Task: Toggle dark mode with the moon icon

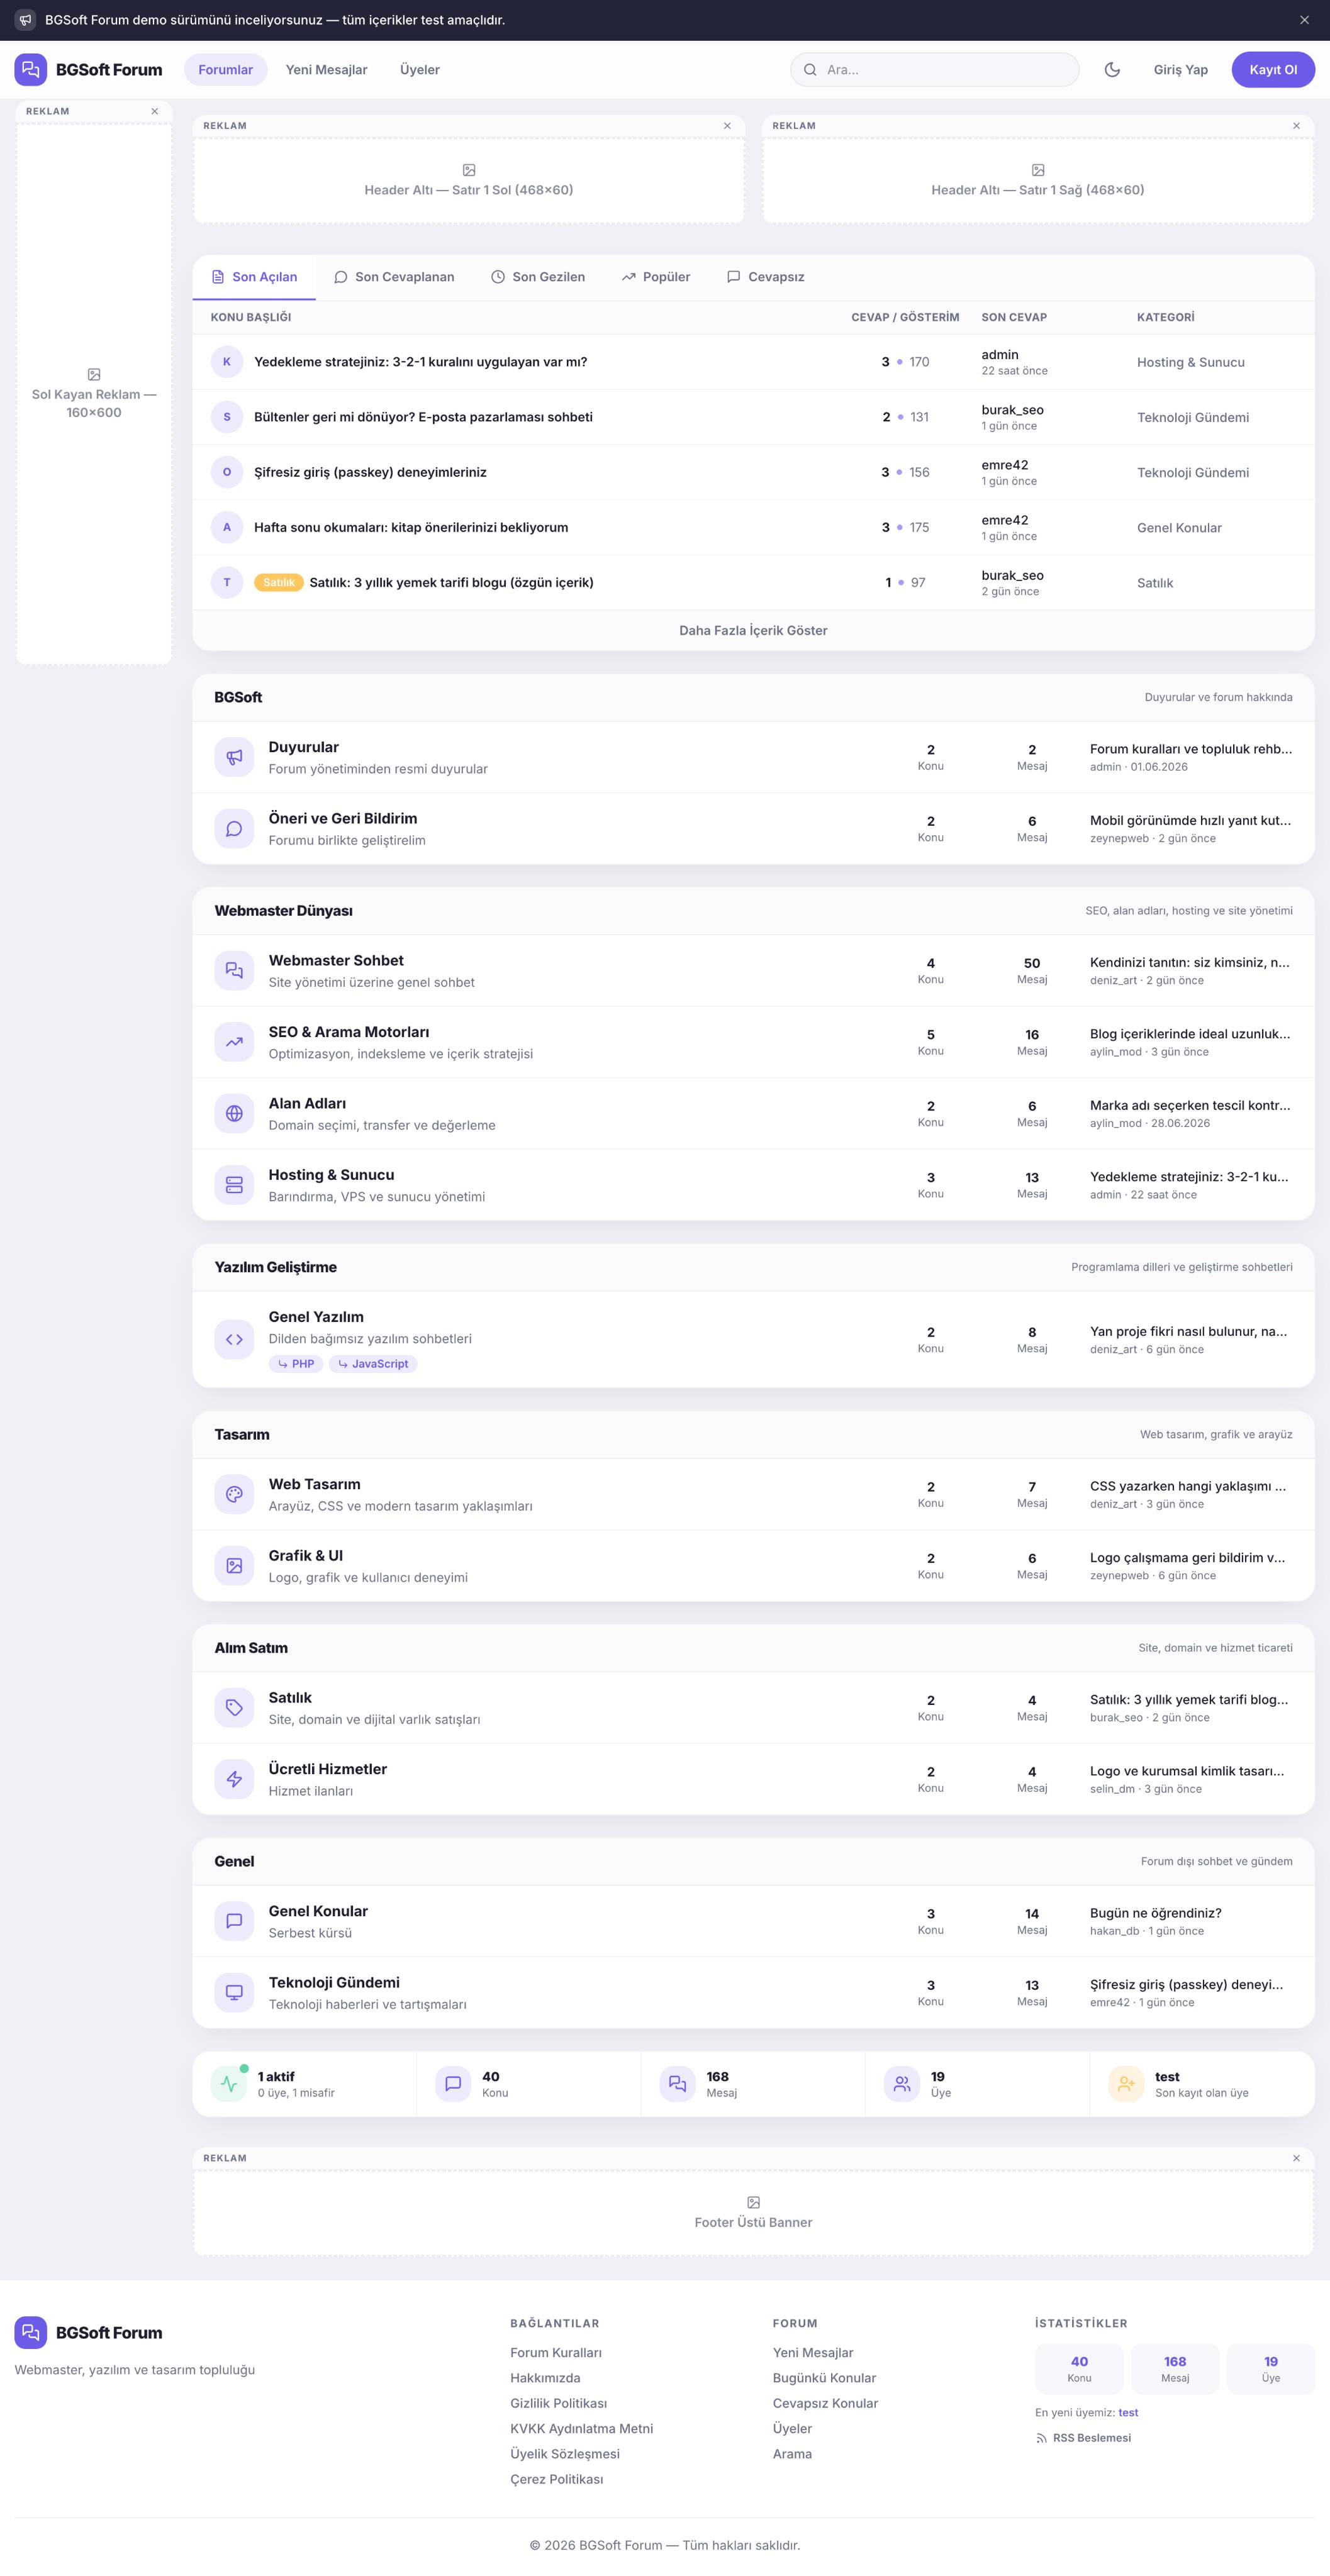Action: [x=1112, y=70]
